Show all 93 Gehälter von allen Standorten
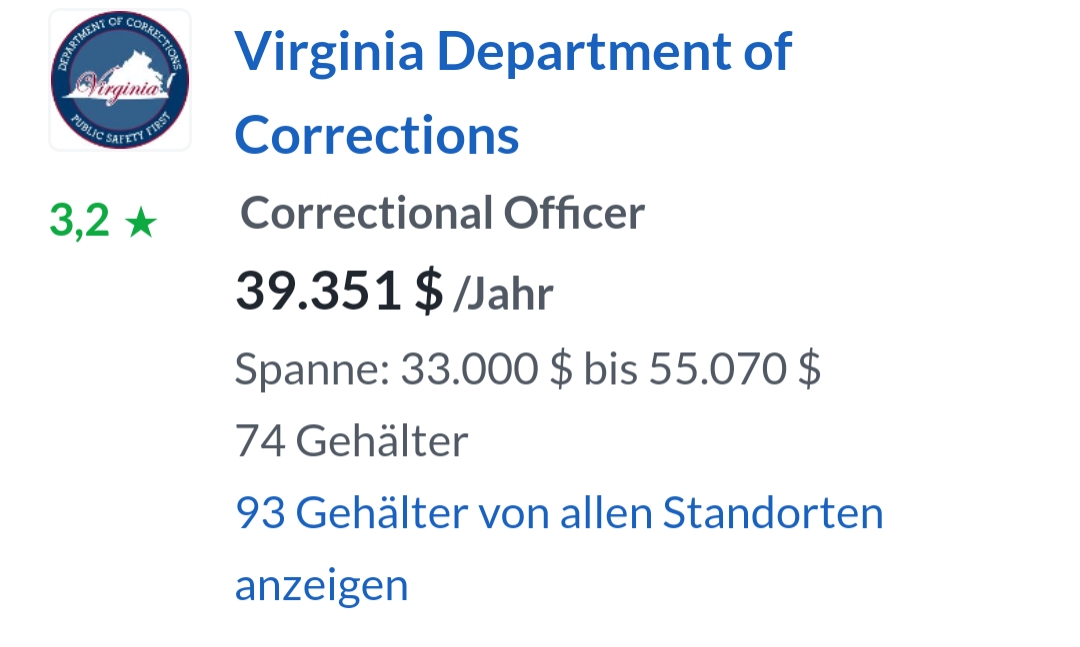Image resolution: width=1080 pixels, height=647 pixels. (559, 548)
